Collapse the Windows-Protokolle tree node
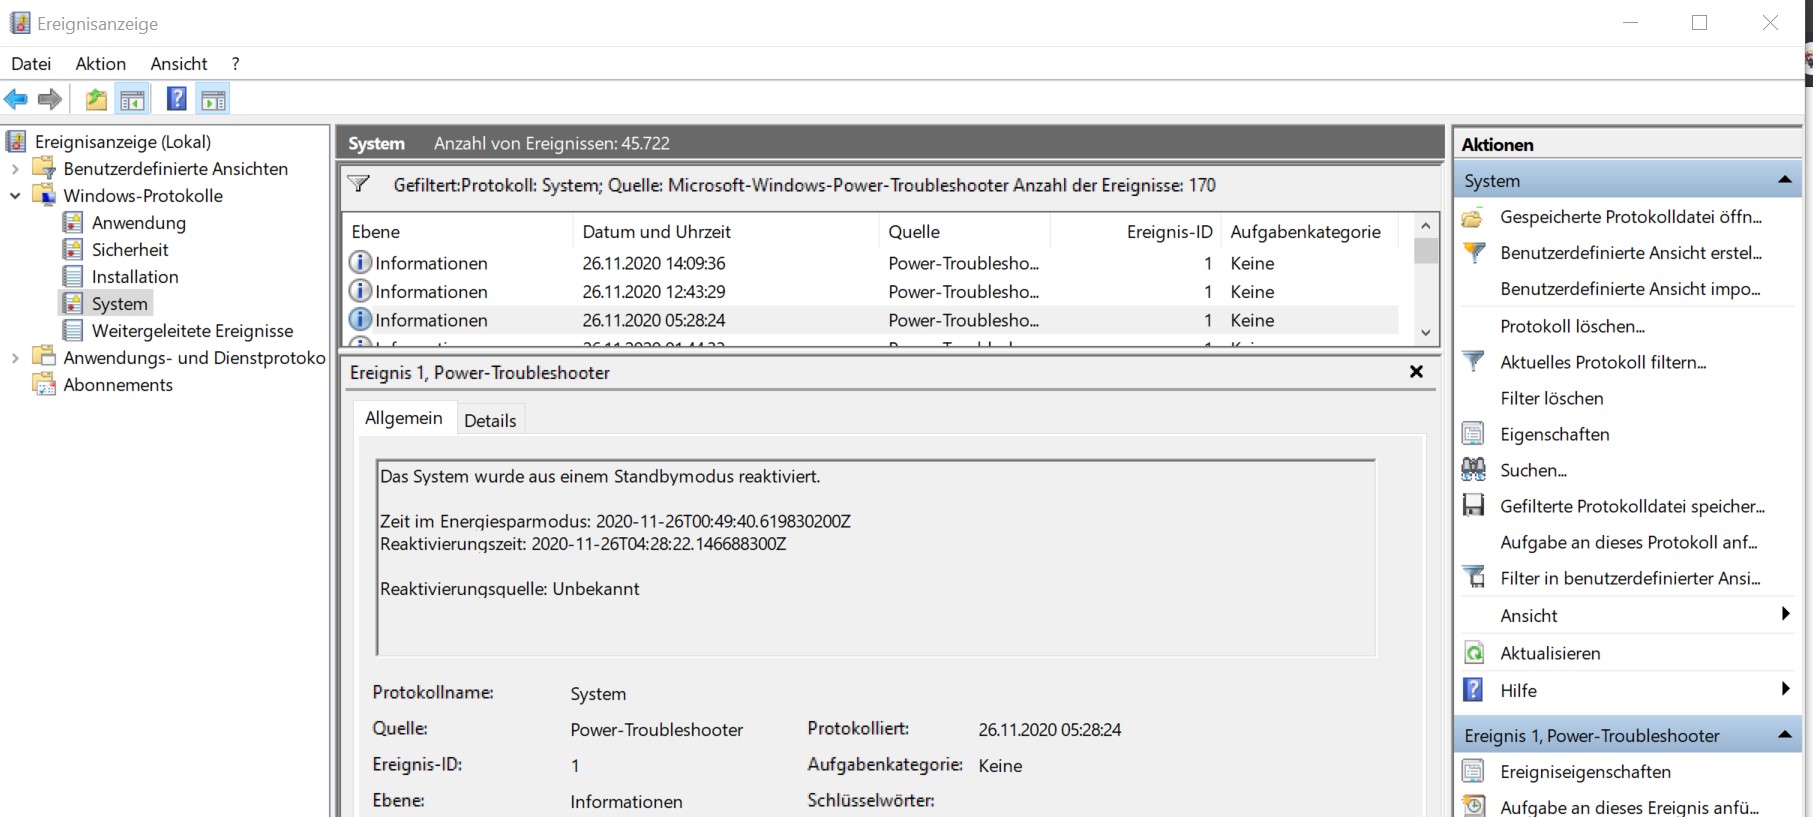This screenshot has width=1813, height=817. tap(15, 196)
